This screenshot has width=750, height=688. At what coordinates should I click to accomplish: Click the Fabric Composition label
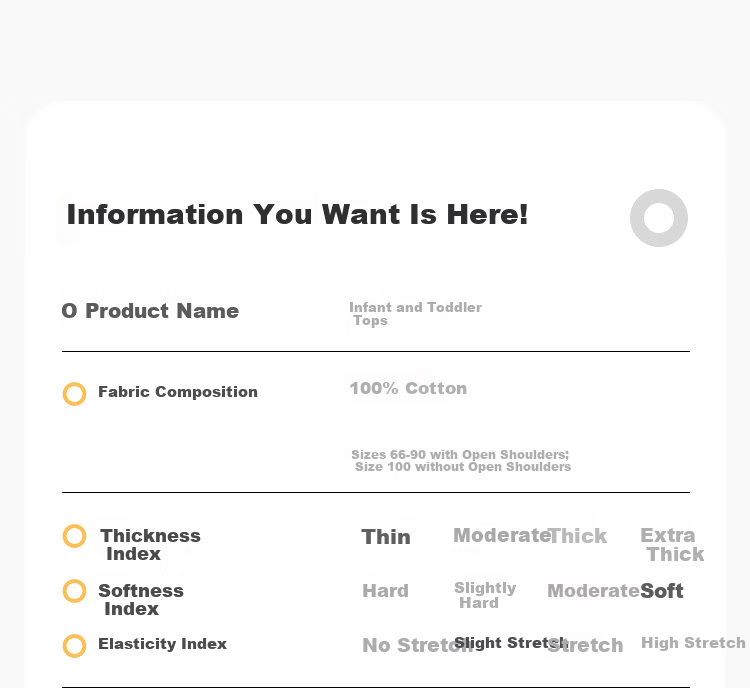(178, 392)
